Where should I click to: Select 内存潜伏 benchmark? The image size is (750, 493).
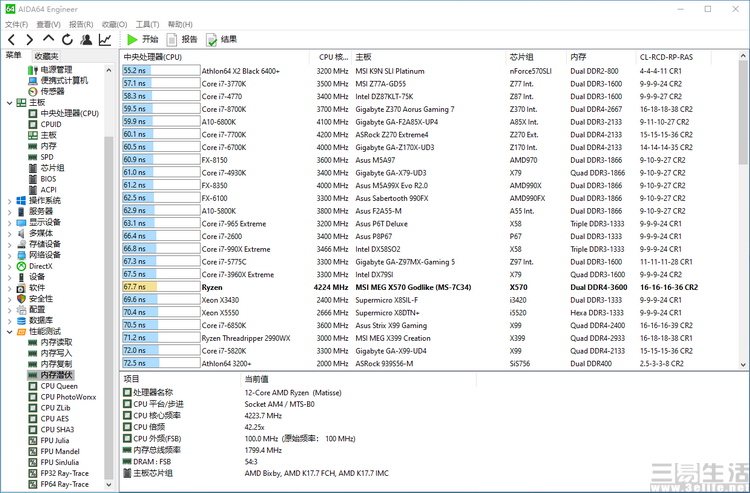click(x=50, y=375)
